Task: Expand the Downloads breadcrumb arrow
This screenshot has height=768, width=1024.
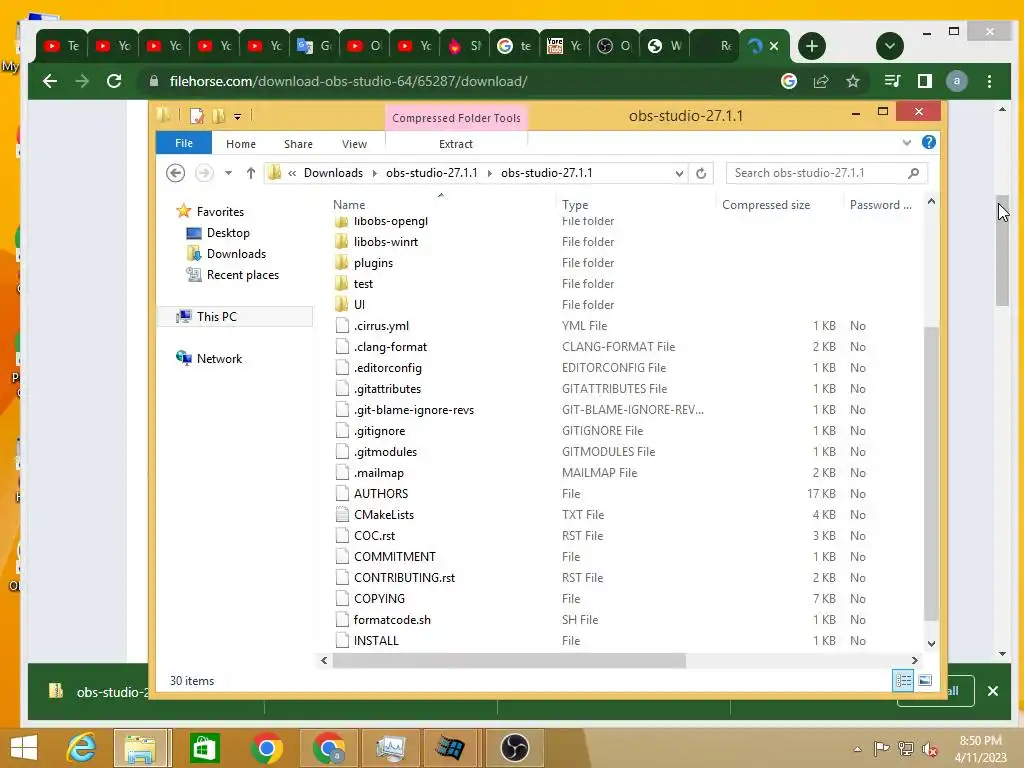Action: click(x=374, y=173)
